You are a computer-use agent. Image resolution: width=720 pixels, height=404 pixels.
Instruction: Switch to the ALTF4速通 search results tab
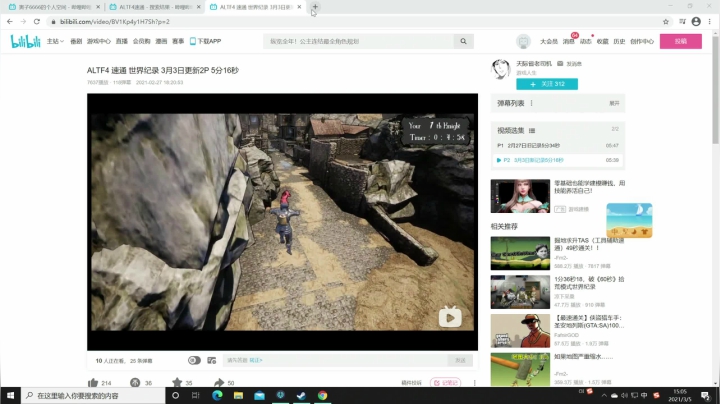click(x=155, y=7)
